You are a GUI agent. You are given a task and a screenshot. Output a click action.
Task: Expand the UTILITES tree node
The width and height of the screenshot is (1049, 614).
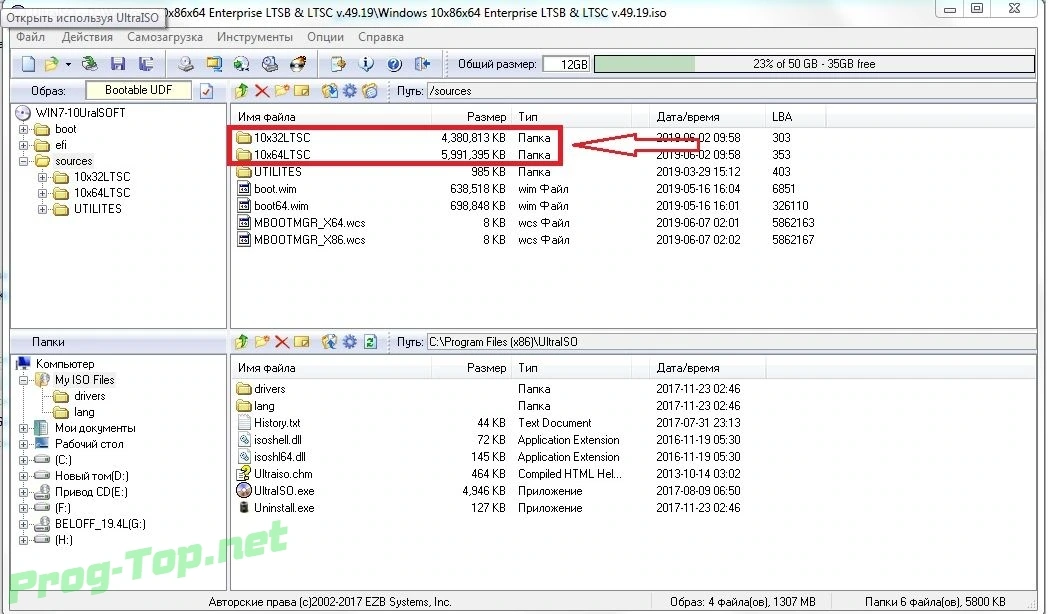pos(42,209)
